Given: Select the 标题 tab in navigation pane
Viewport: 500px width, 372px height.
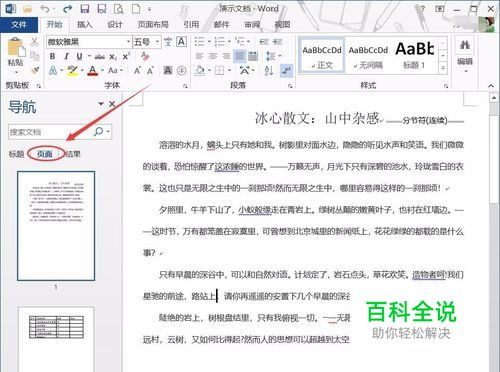Looking at the screenshot, I should click(16, 154).
